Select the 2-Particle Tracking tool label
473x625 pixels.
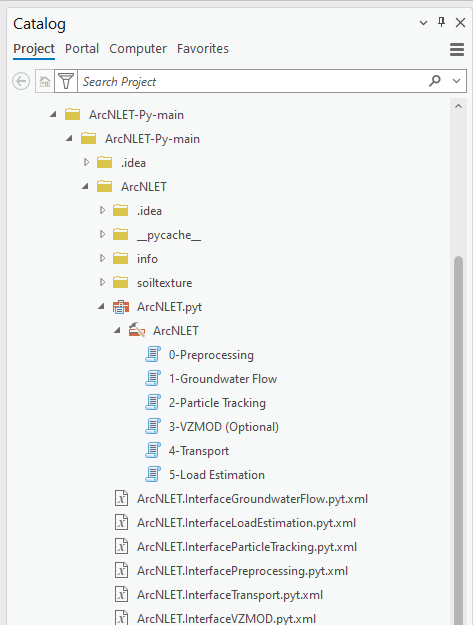pos(217,403)
